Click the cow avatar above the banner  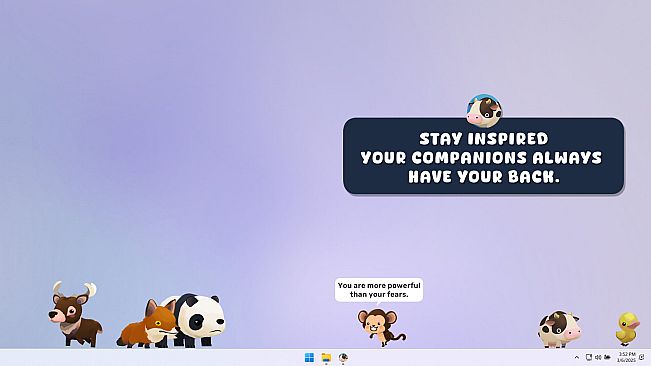[484, 111]
